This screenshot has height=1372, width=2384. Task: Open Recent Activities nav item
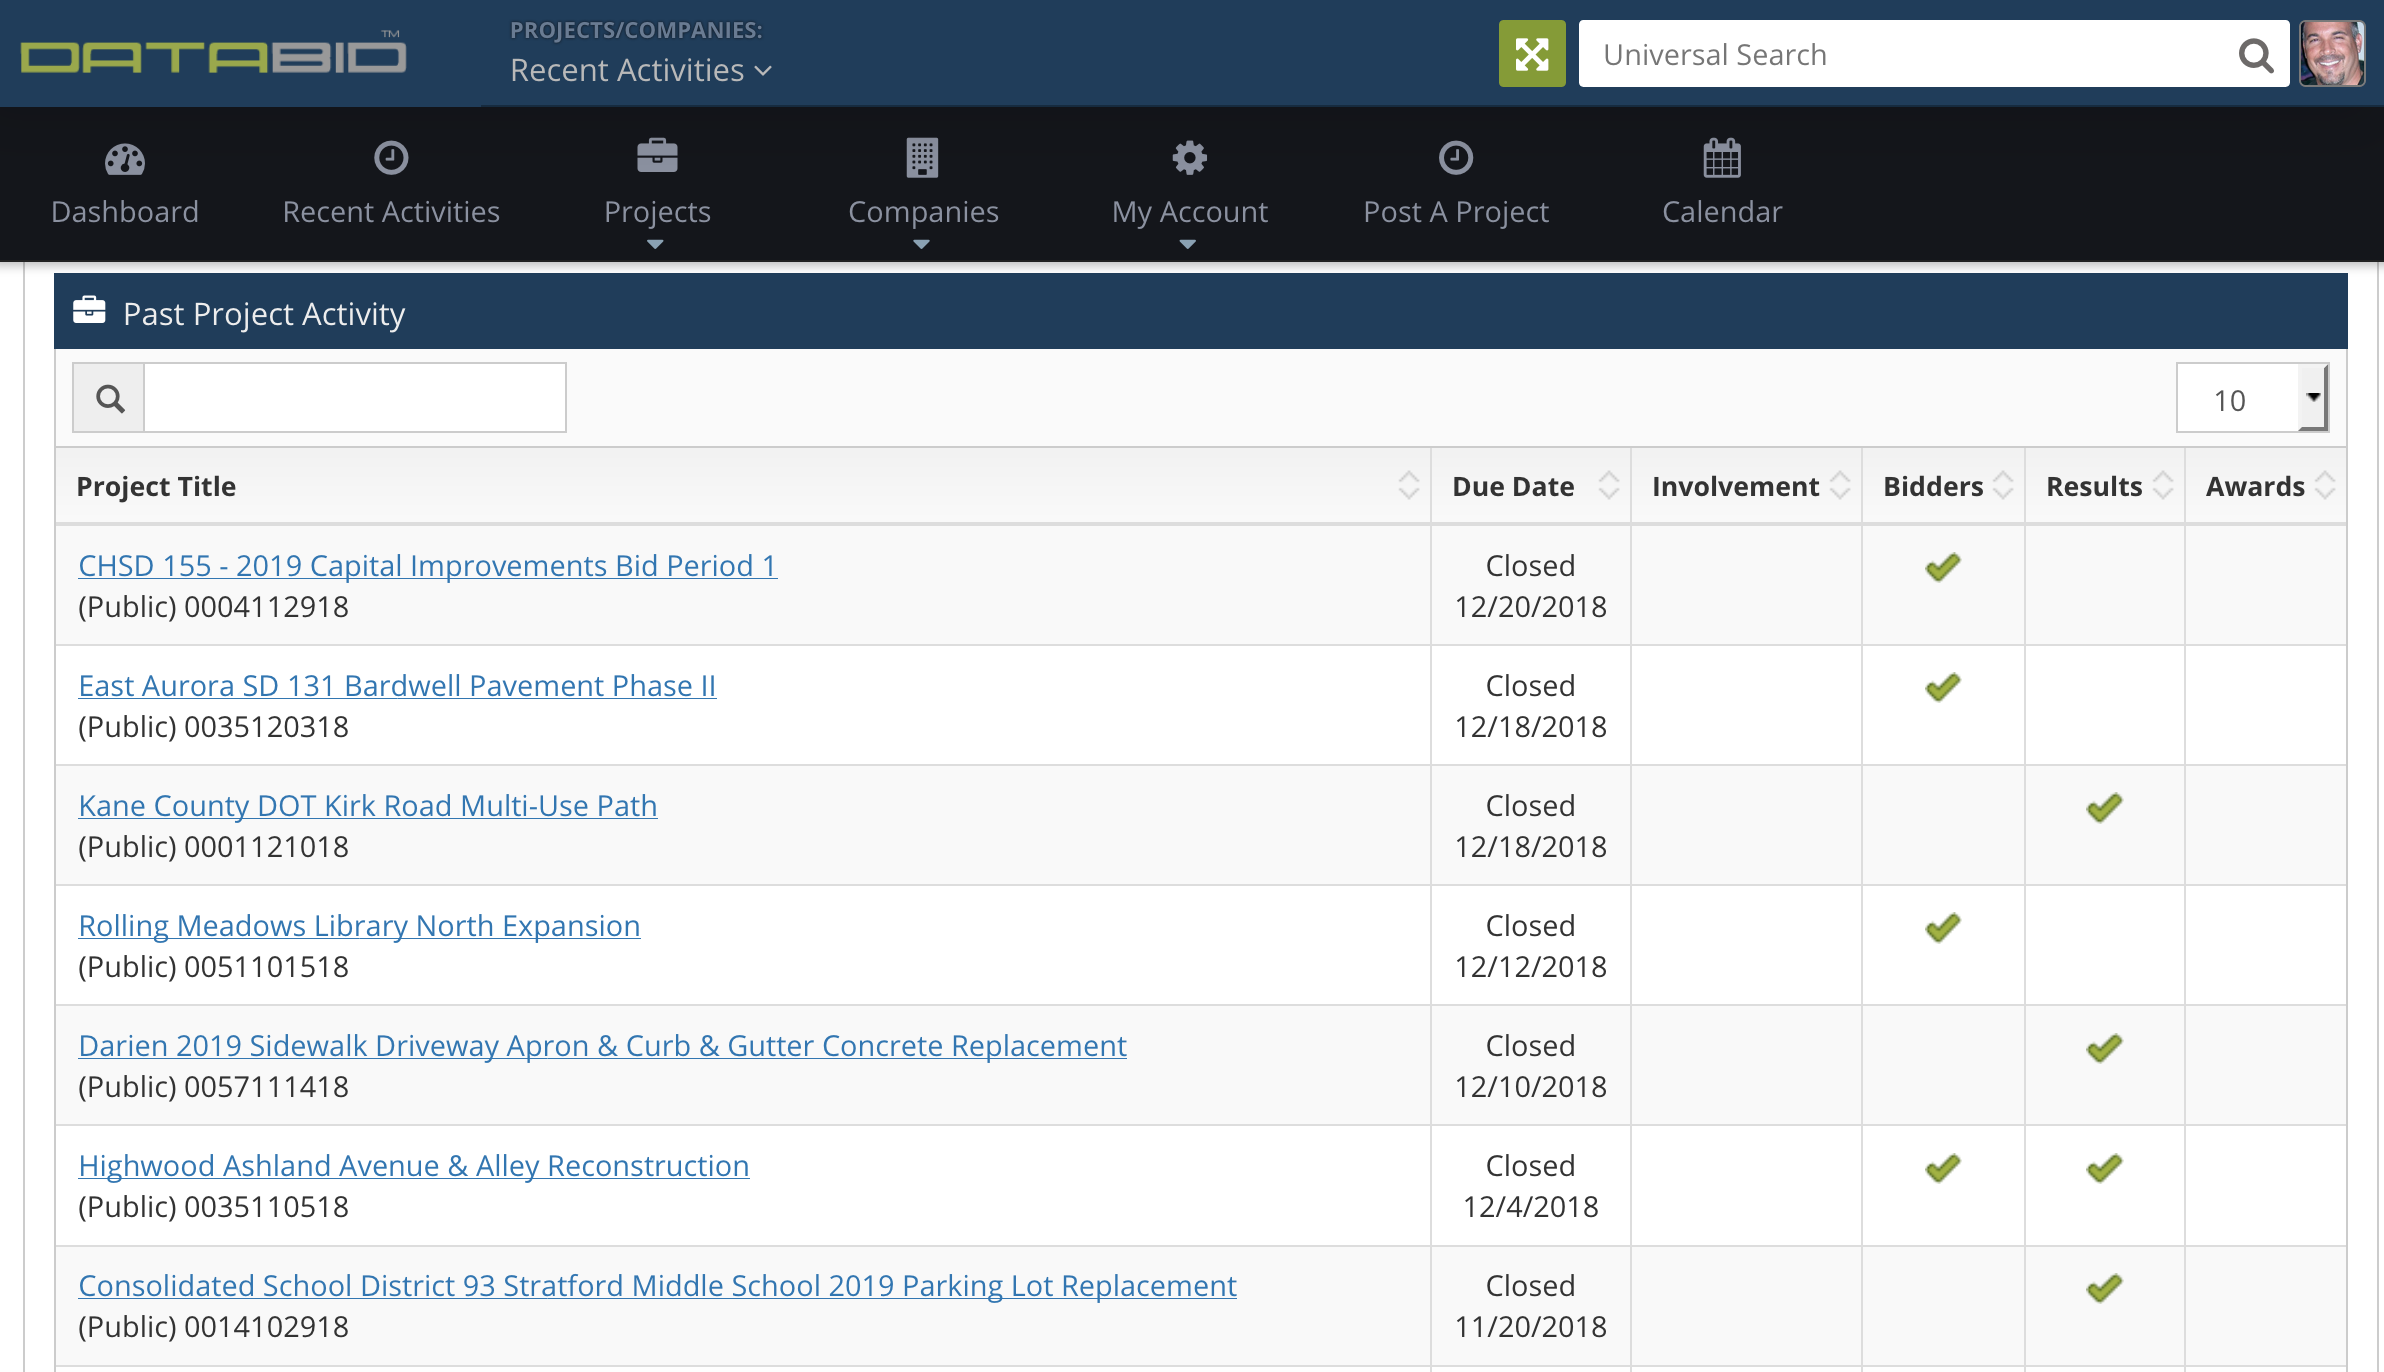391,185
